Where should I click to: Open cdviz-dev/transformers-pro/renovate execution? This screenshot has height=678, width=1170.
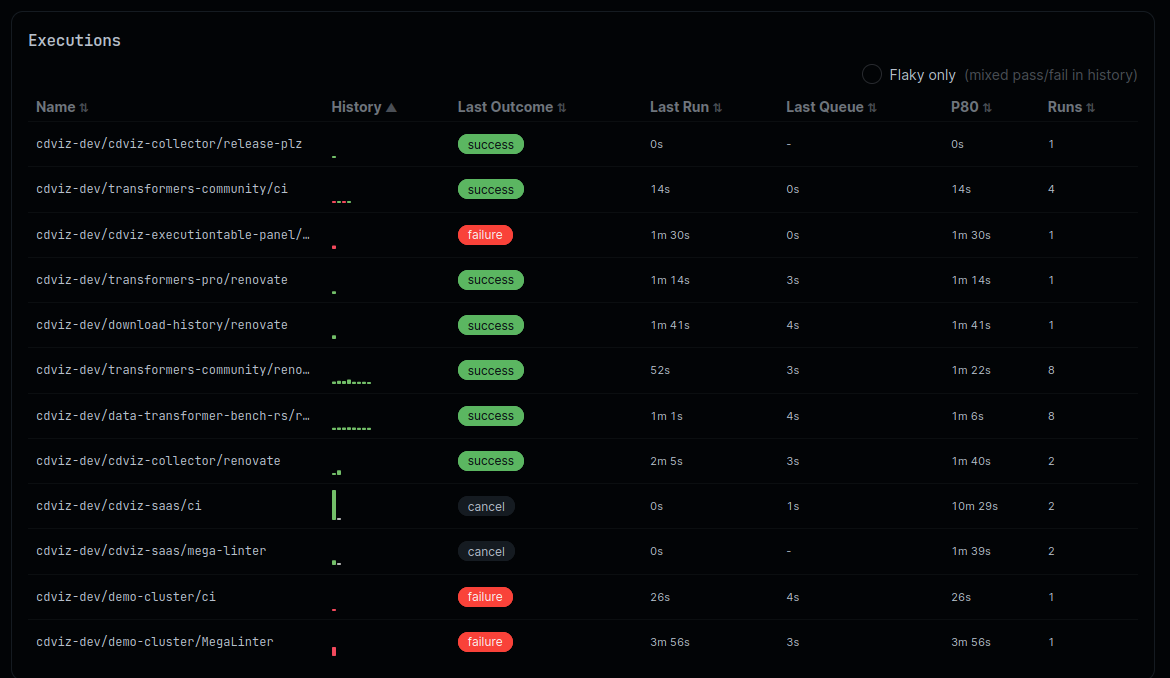point(162,280)
